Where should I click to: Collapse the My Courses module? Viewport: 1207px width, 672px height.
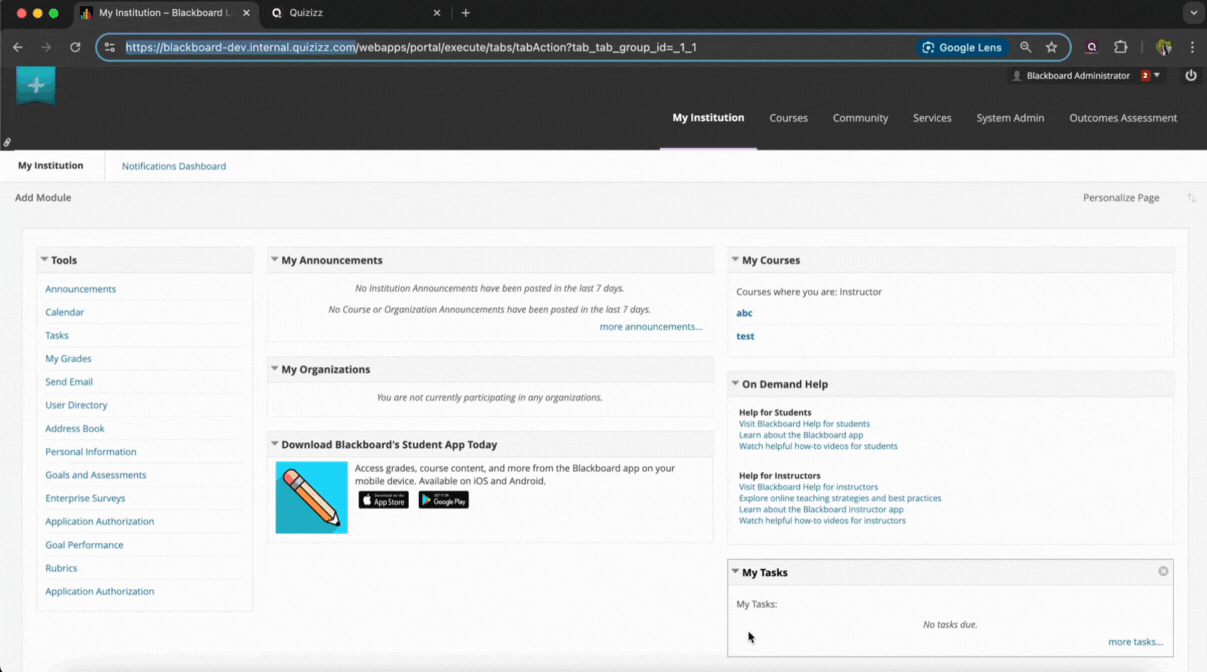pyautogui.click(x=735, y=260)
